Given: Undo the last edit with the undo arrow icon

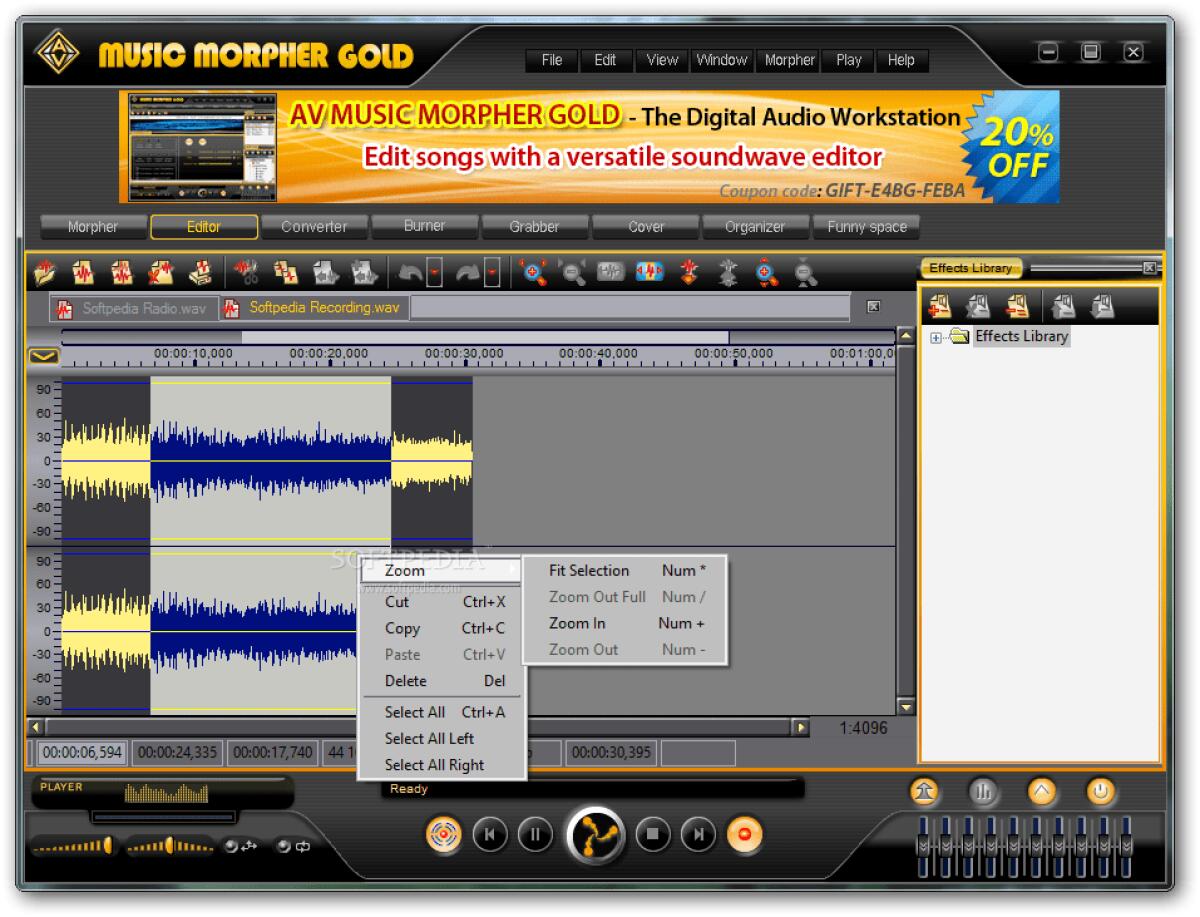Looking at the screenshot, I should [x=412, y=270].
